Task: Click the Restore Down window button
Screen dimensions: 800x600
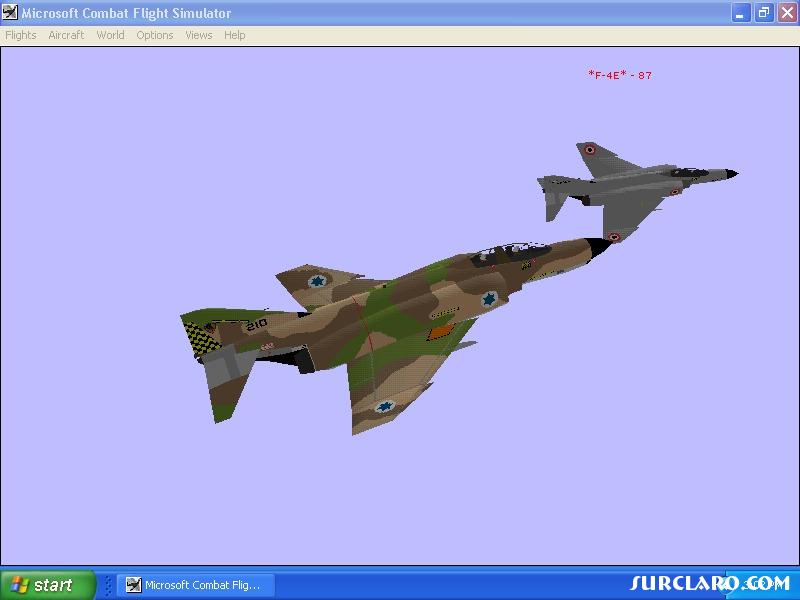Action: pyautogui.click(x=764, y=13)
